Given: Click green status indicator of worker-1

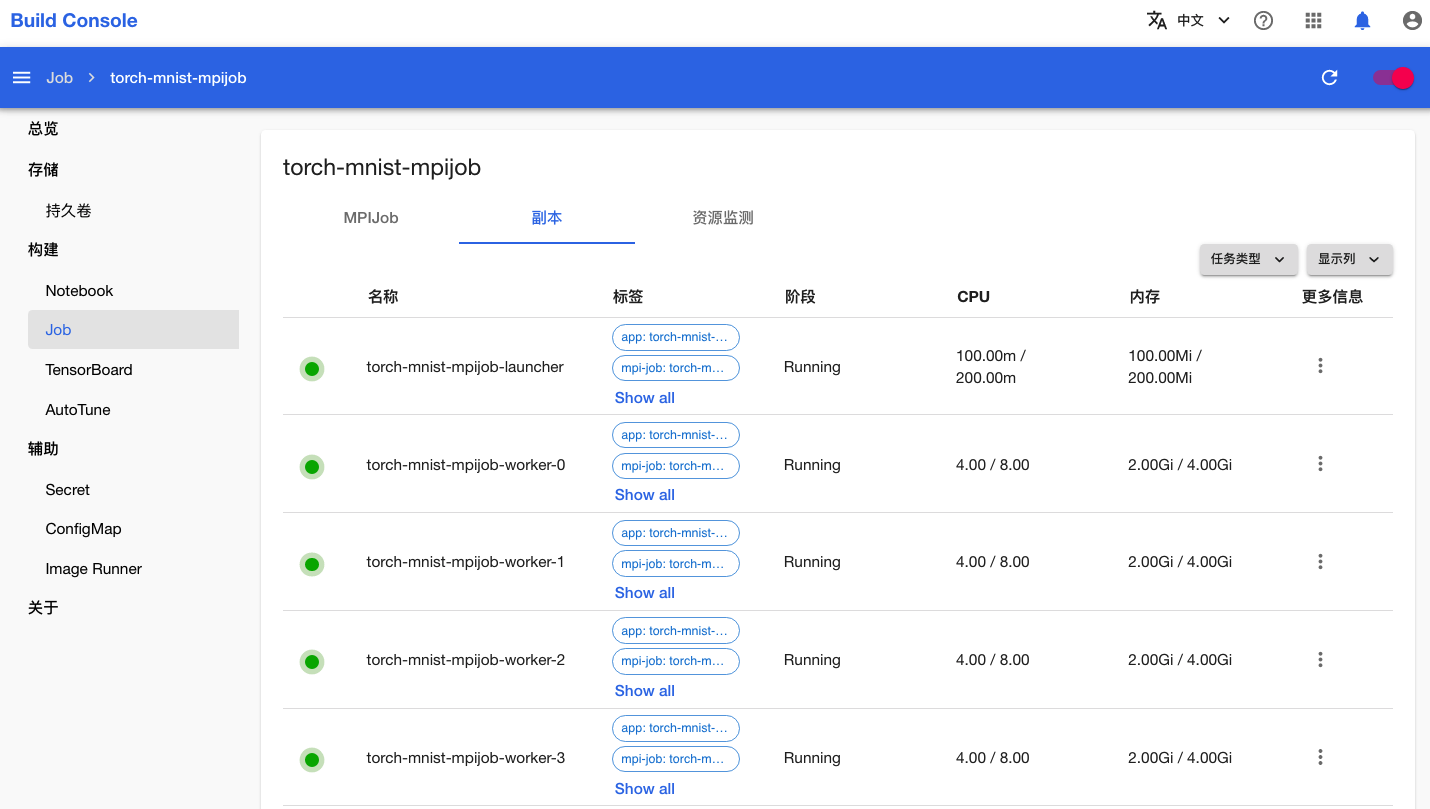Looking at the screenshot, I should (x=312, y=564).
